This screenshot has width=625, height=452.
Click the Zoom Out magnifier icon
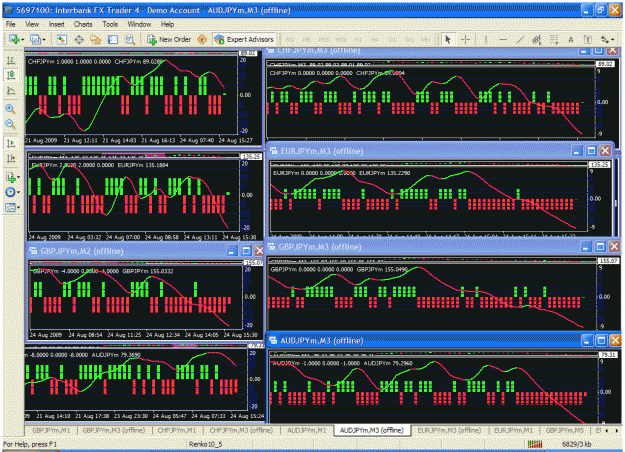[10, 124]
